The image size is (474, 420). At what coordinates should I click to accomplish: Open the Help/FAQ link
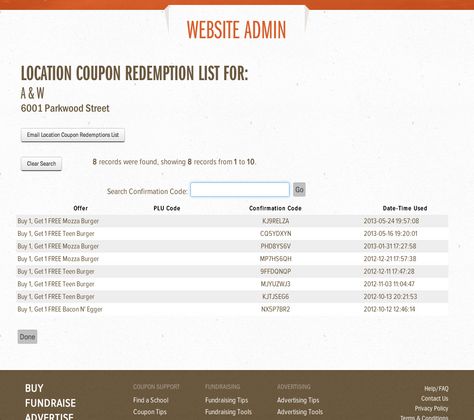[436, 389]
